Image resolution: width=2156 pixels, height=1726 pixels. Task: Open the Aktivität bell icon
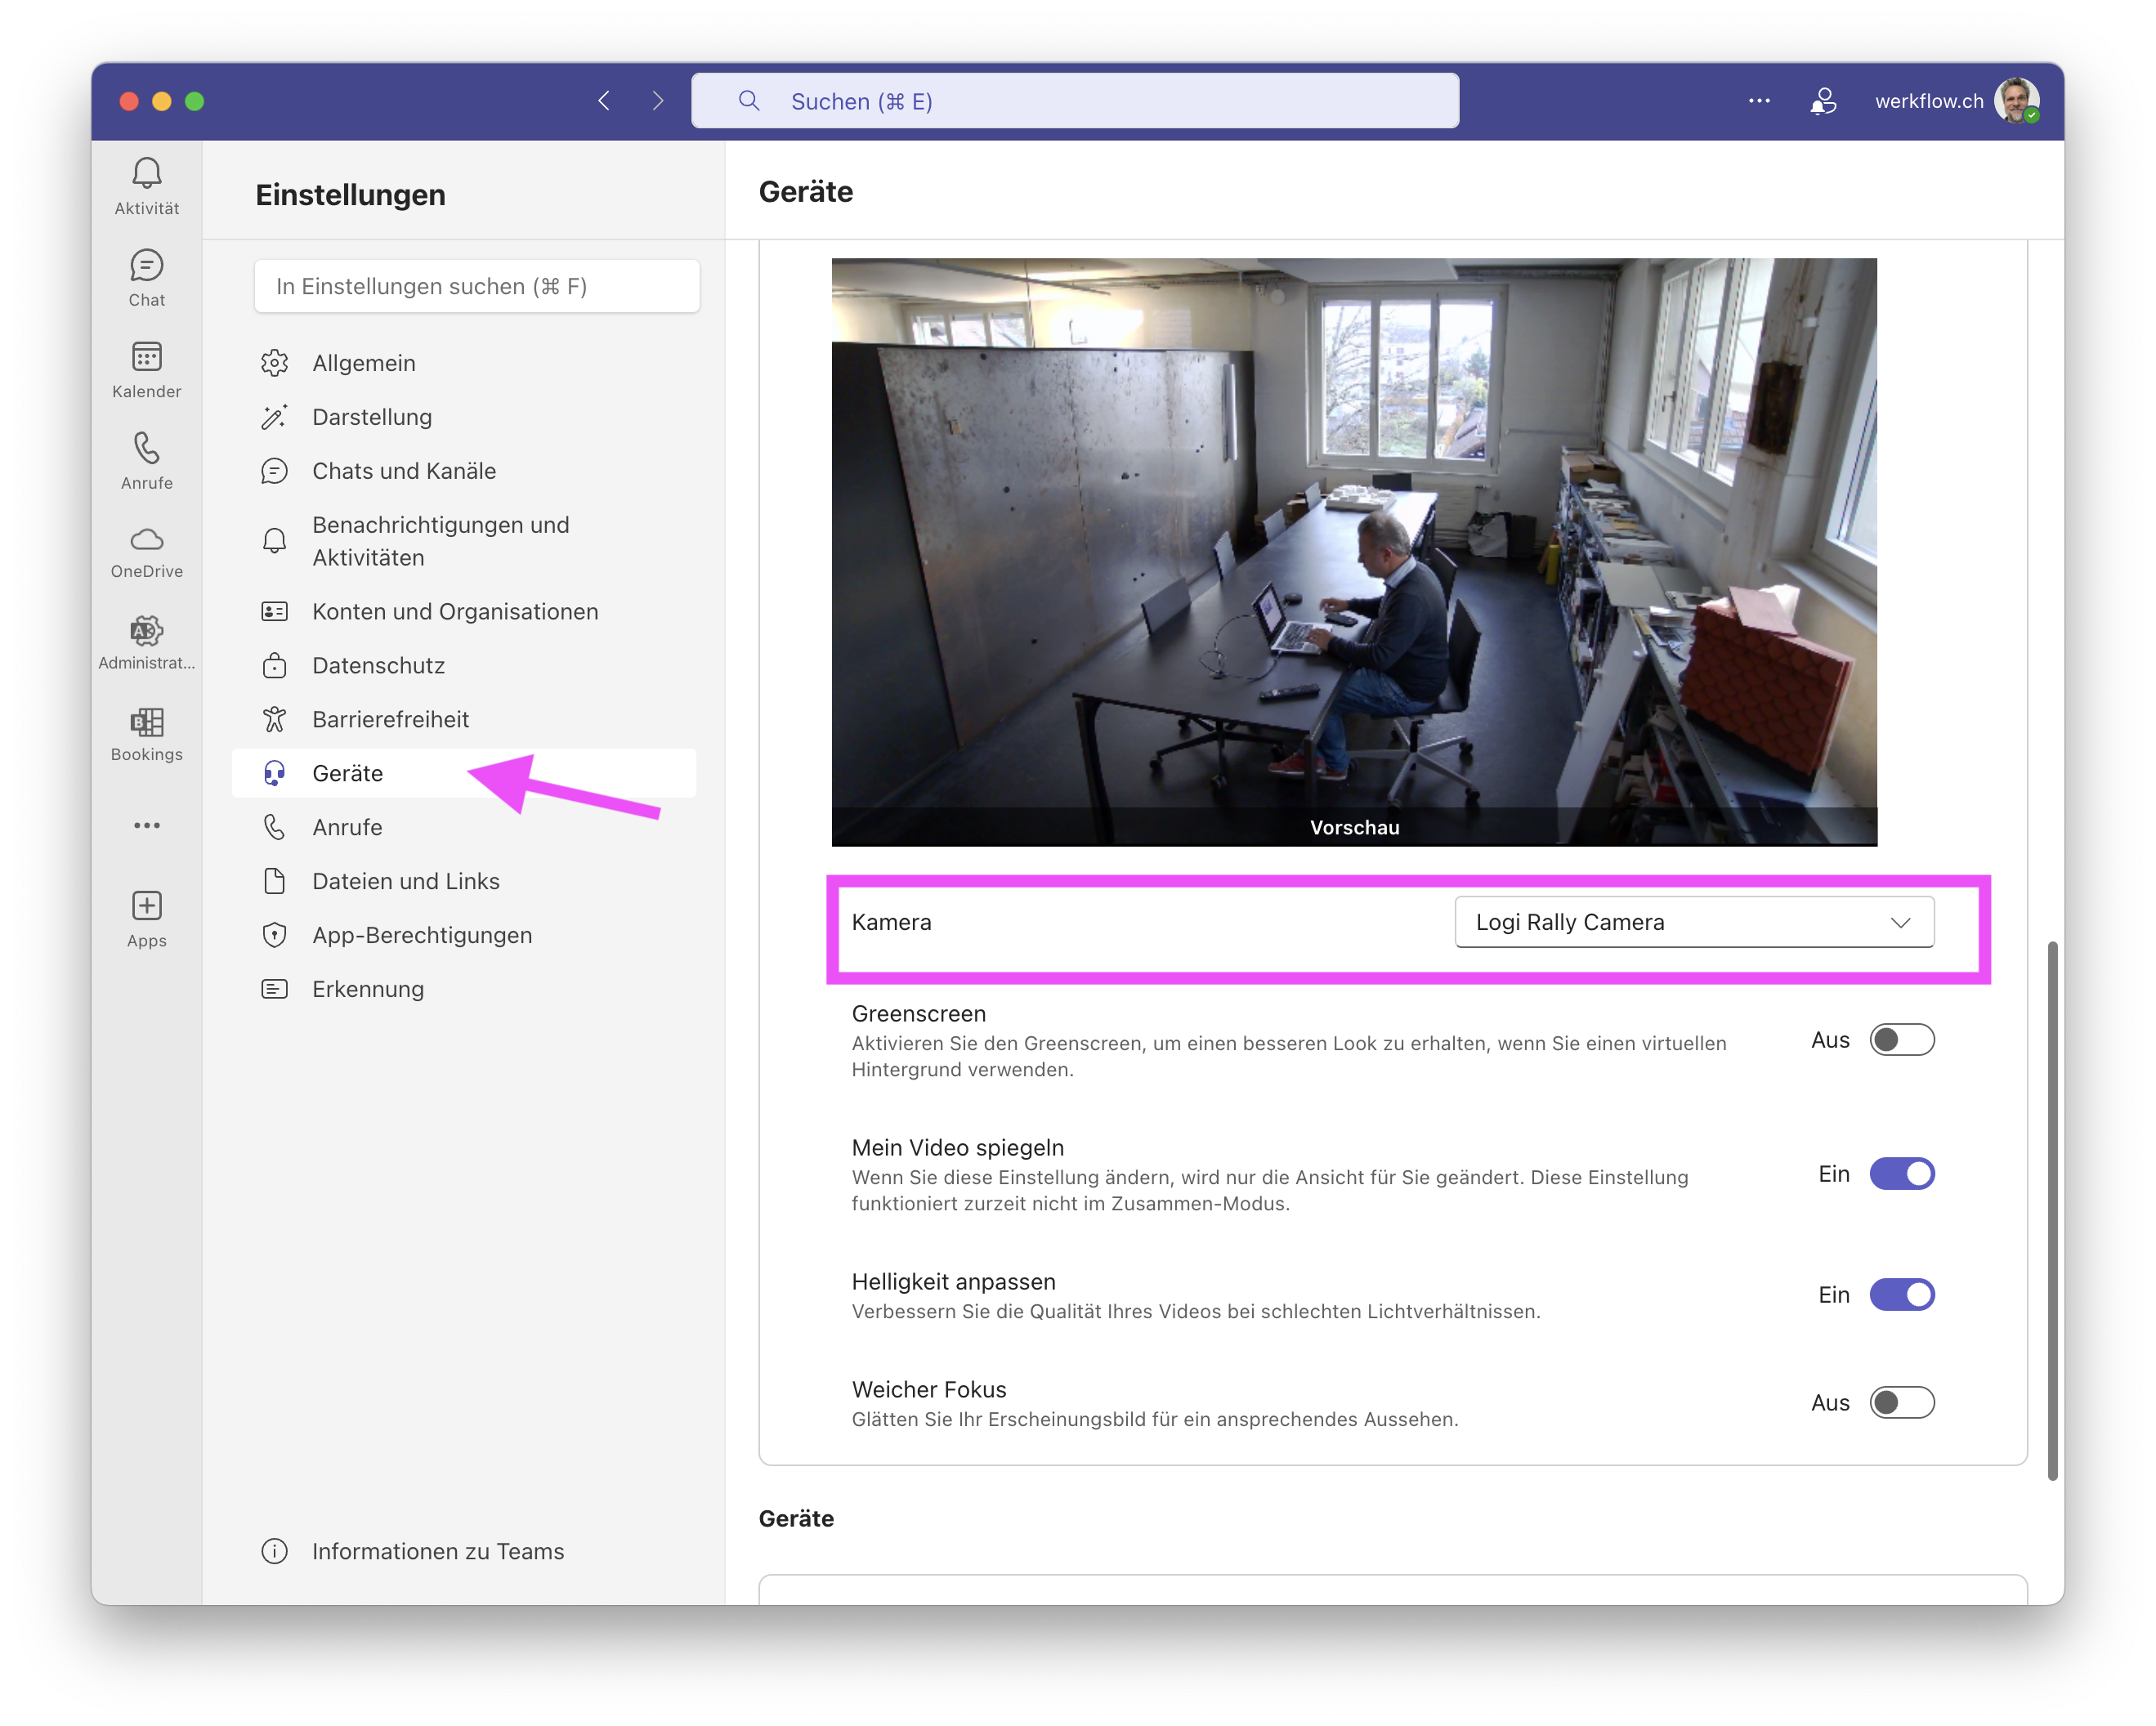(x=146, y=175)
